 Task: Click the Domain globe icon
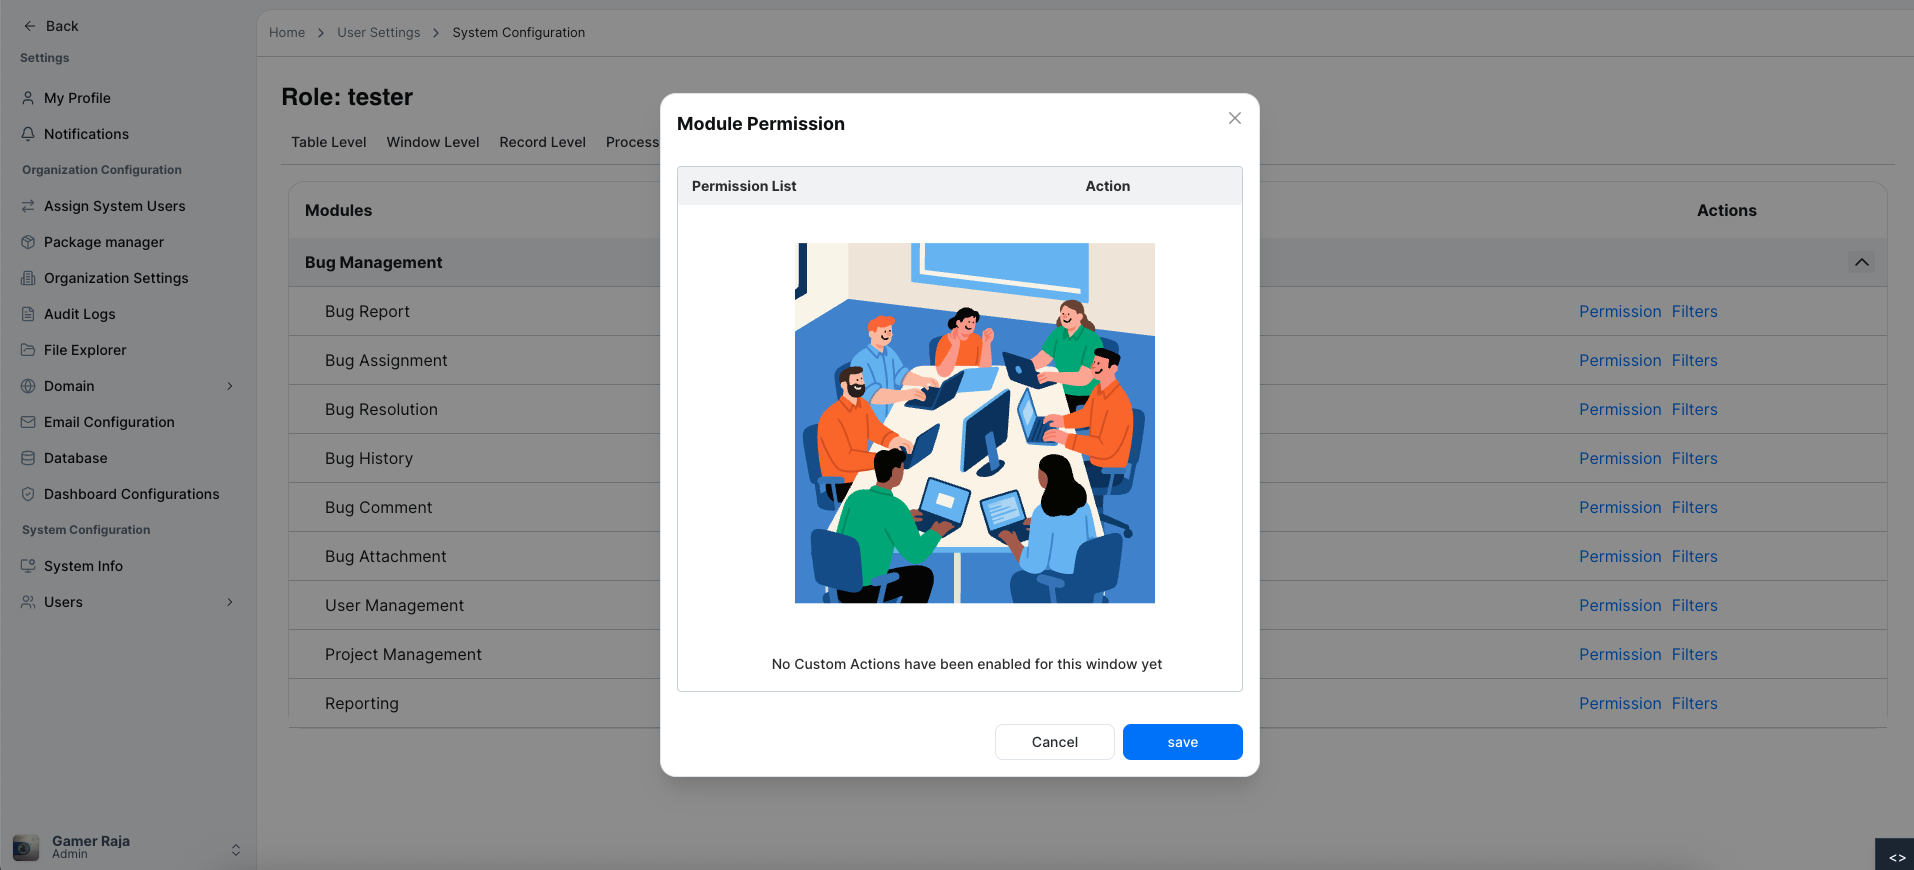pyautogui.click(x=28, y=386)
